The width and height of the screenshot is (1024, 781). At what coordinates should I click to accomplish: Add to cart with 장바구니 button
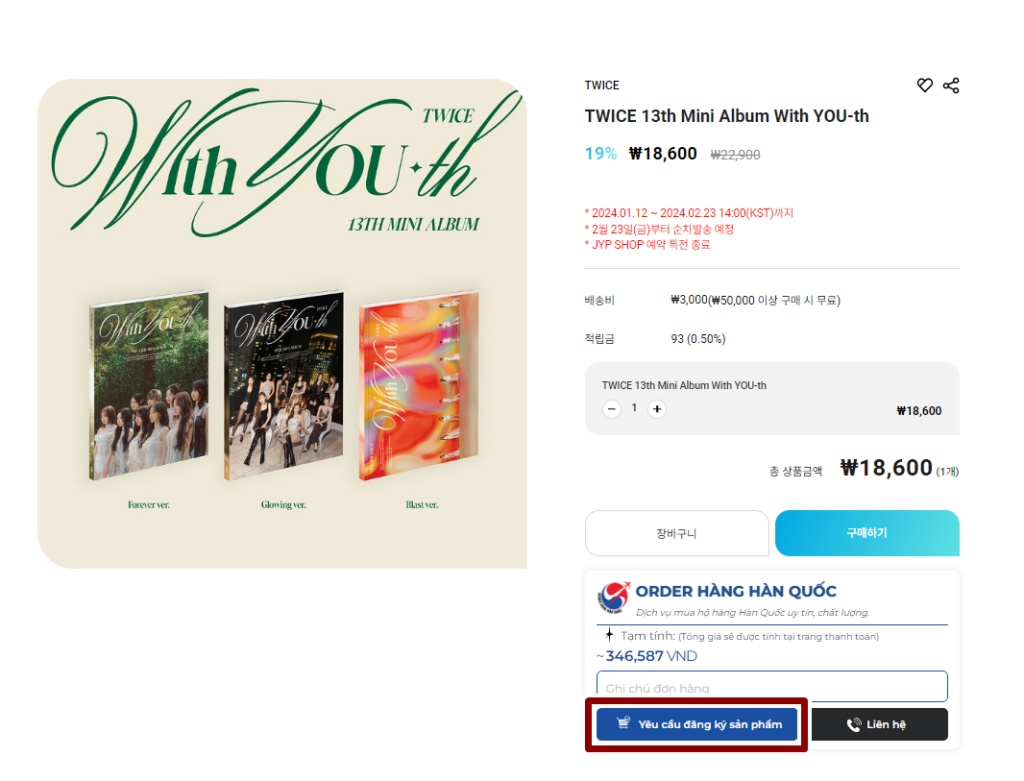(677, 533)
